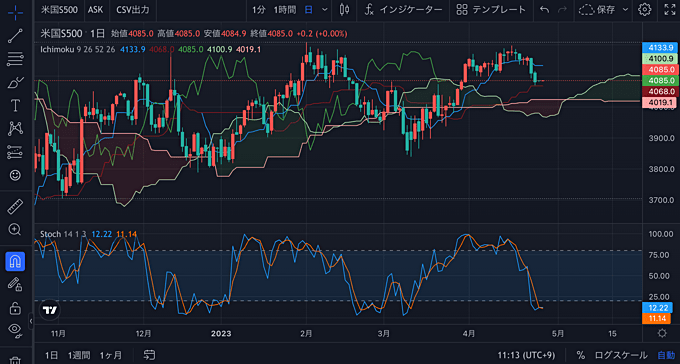Select the crosshair cursor tool
The height and width of the screenshot is (364, 680).
[x=16, y=12]
